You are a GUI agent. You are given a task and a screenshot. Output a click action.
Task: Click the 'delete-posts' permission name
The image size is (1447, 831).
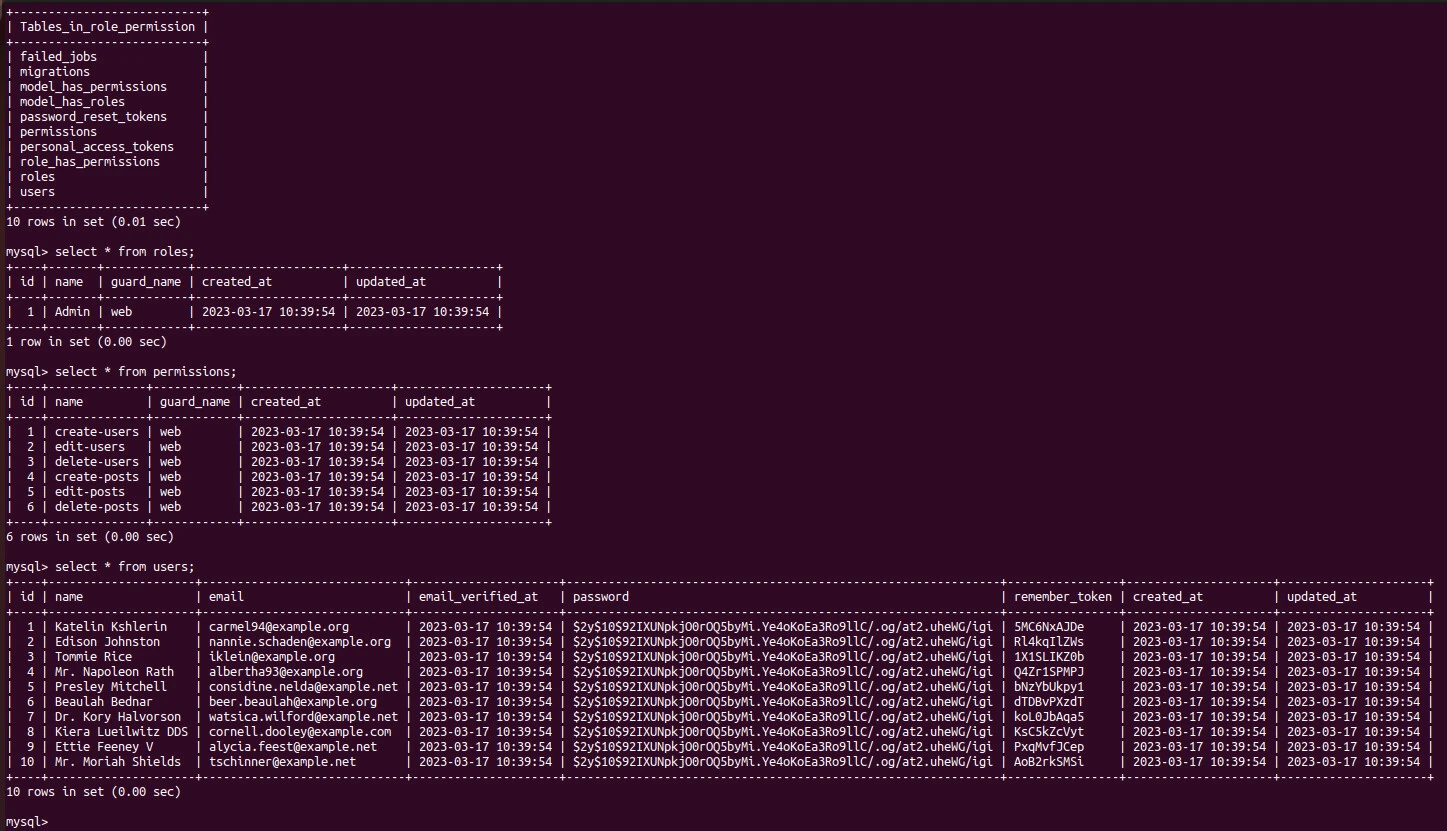(96, 507)
